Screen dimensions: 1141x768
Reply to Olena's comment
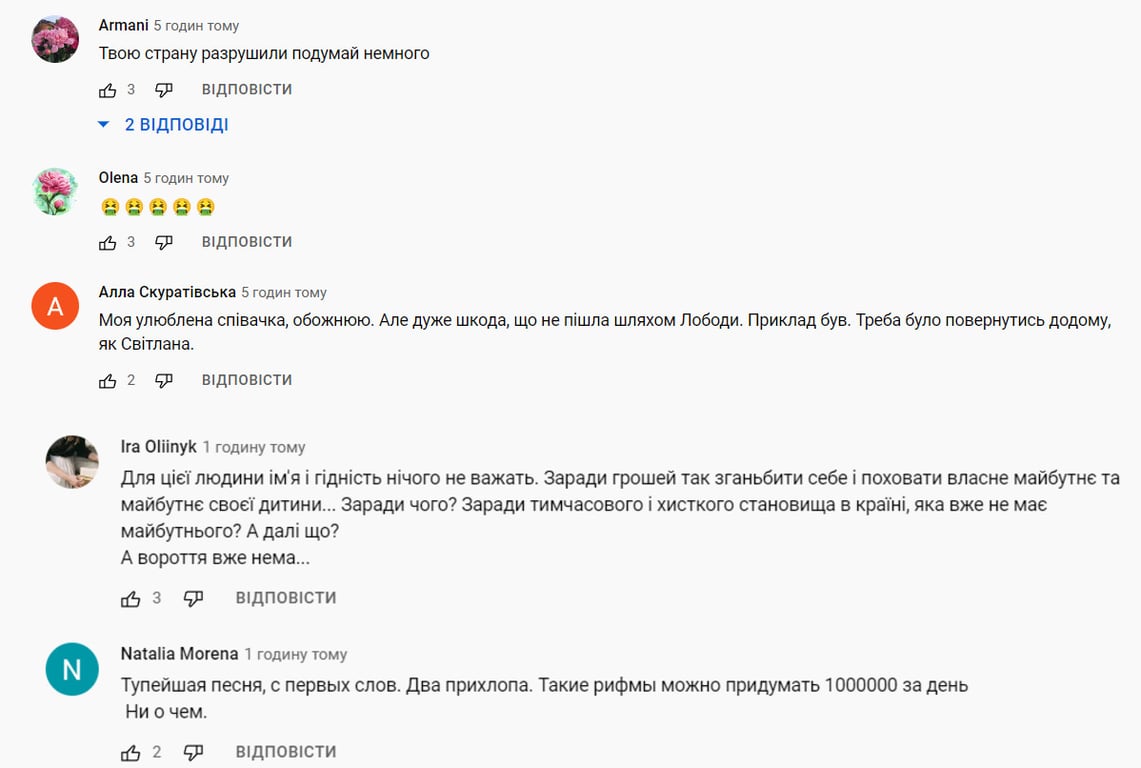coord(247,242)
